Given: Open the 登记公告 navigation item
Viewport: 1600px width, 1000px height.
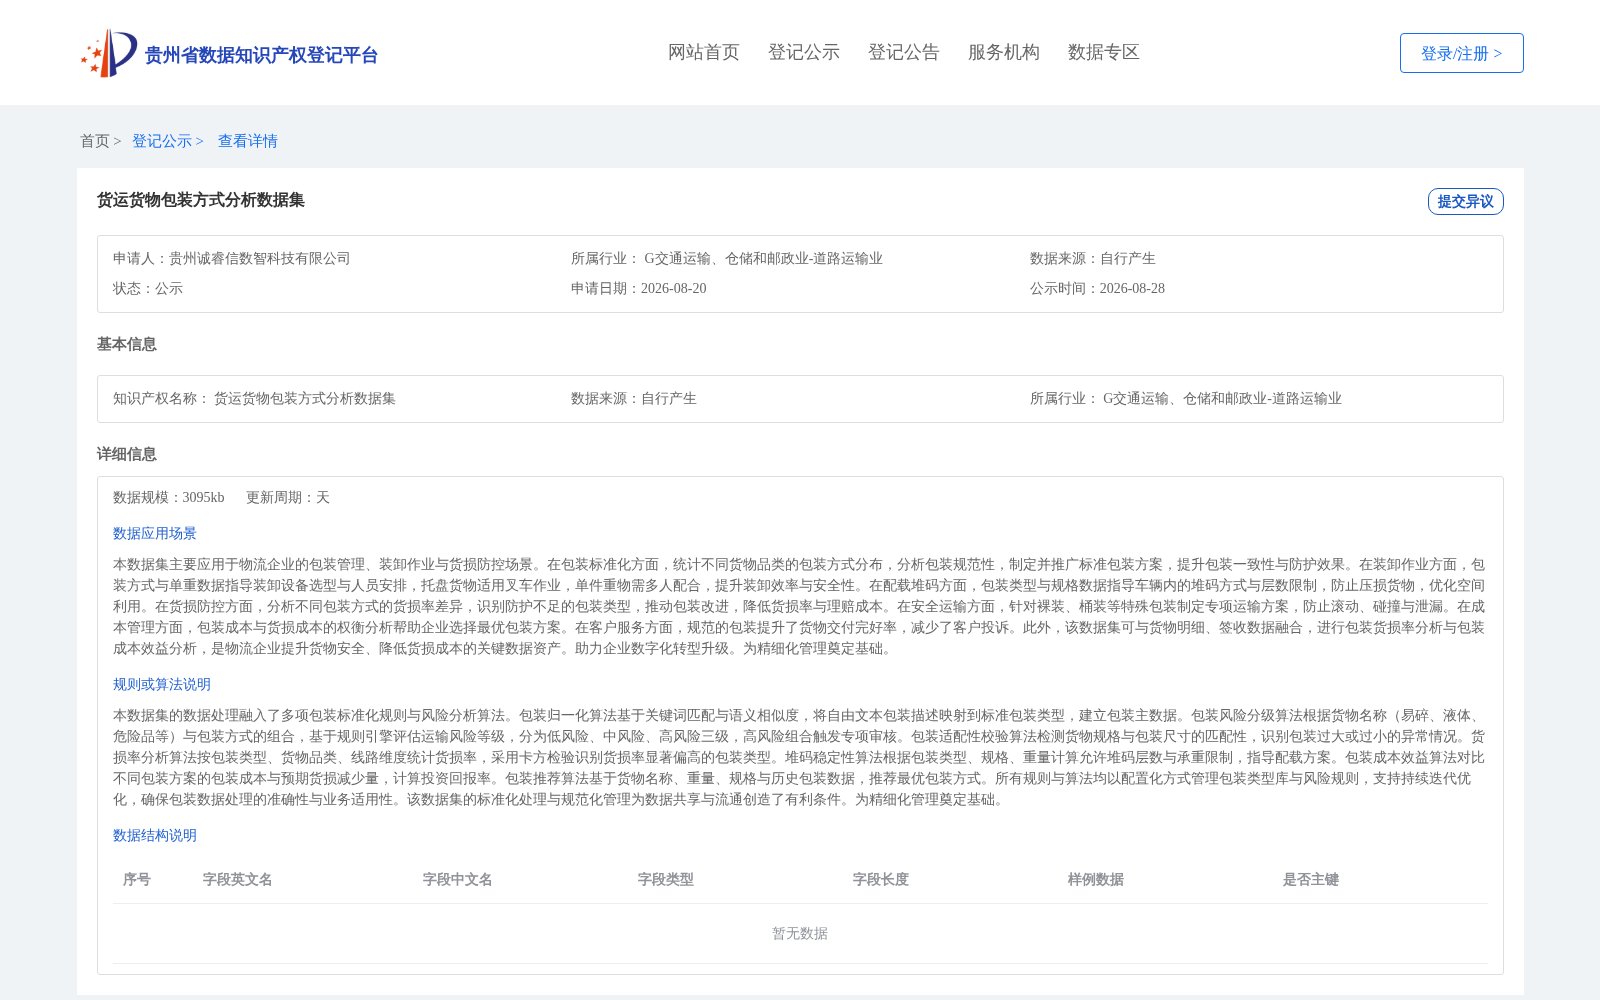Looking at the screenshot, I should [904, 52].
